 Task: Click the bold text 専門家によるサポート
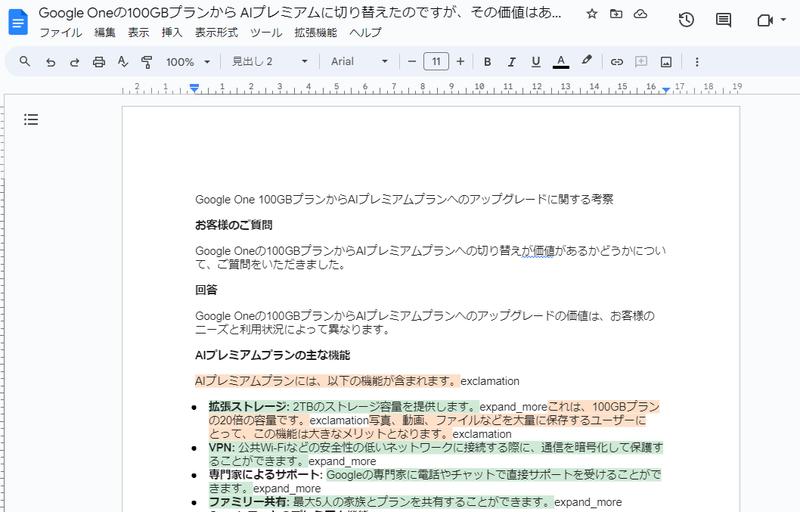coord(264,475)
